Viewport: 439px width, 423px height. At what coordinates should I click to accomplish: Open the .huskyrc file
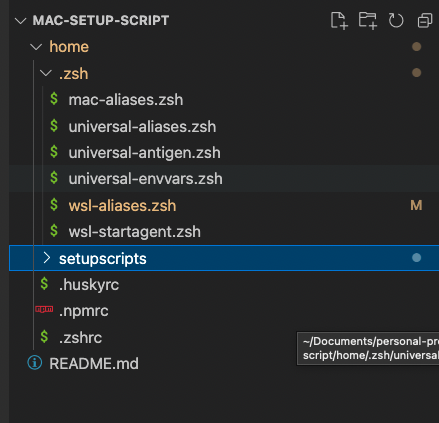click(x=89, y=285)
